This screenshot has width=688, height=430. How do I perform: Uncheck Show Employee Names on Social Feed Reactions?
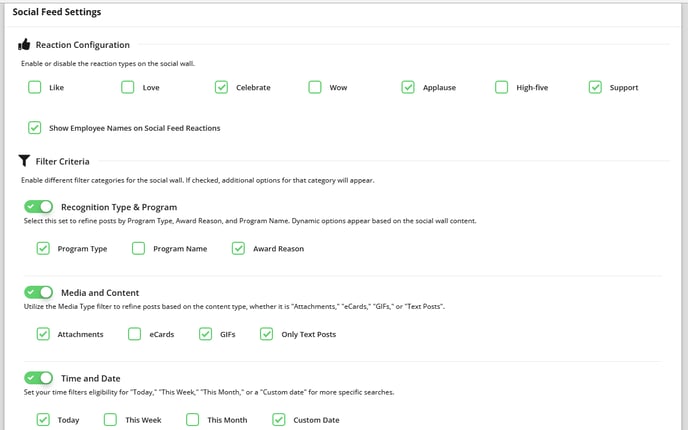[35, 128]
